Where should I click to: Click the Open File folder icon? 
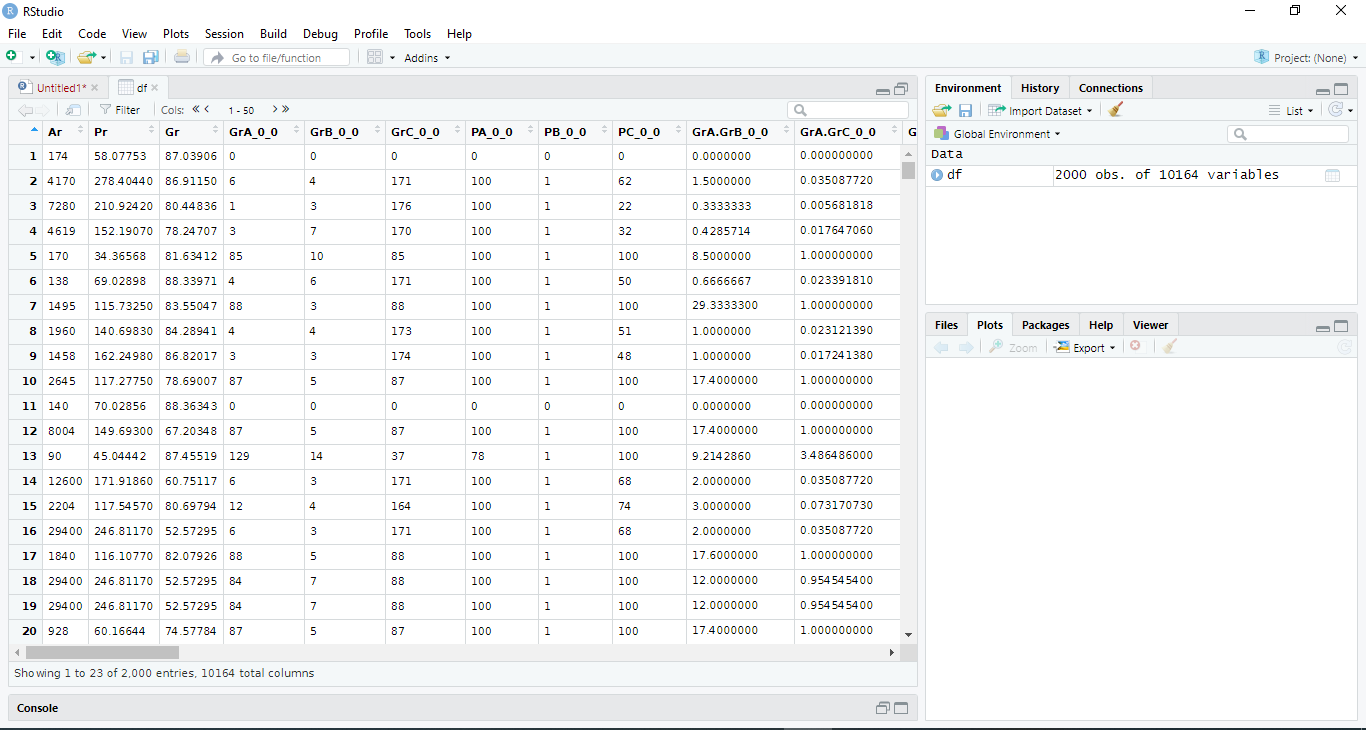(84, 57)
